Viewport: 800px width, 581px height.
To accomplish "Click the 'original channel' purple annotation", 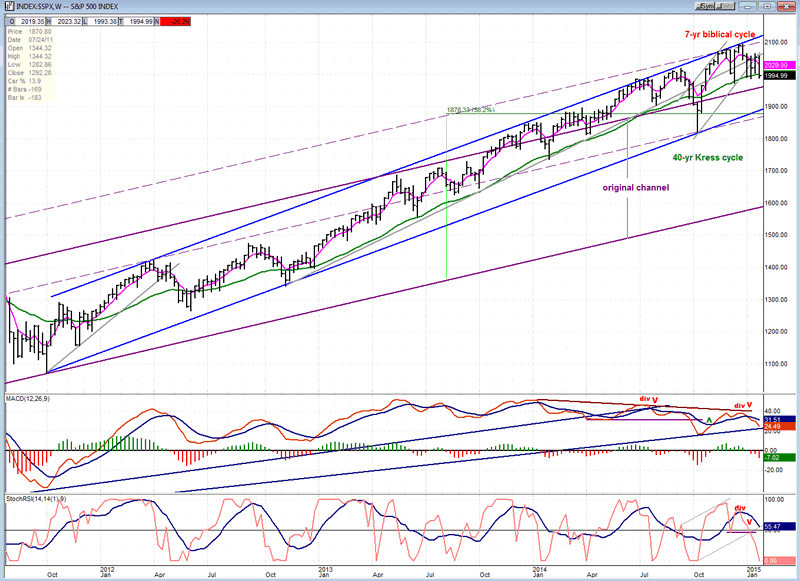I will click(636, 188).
